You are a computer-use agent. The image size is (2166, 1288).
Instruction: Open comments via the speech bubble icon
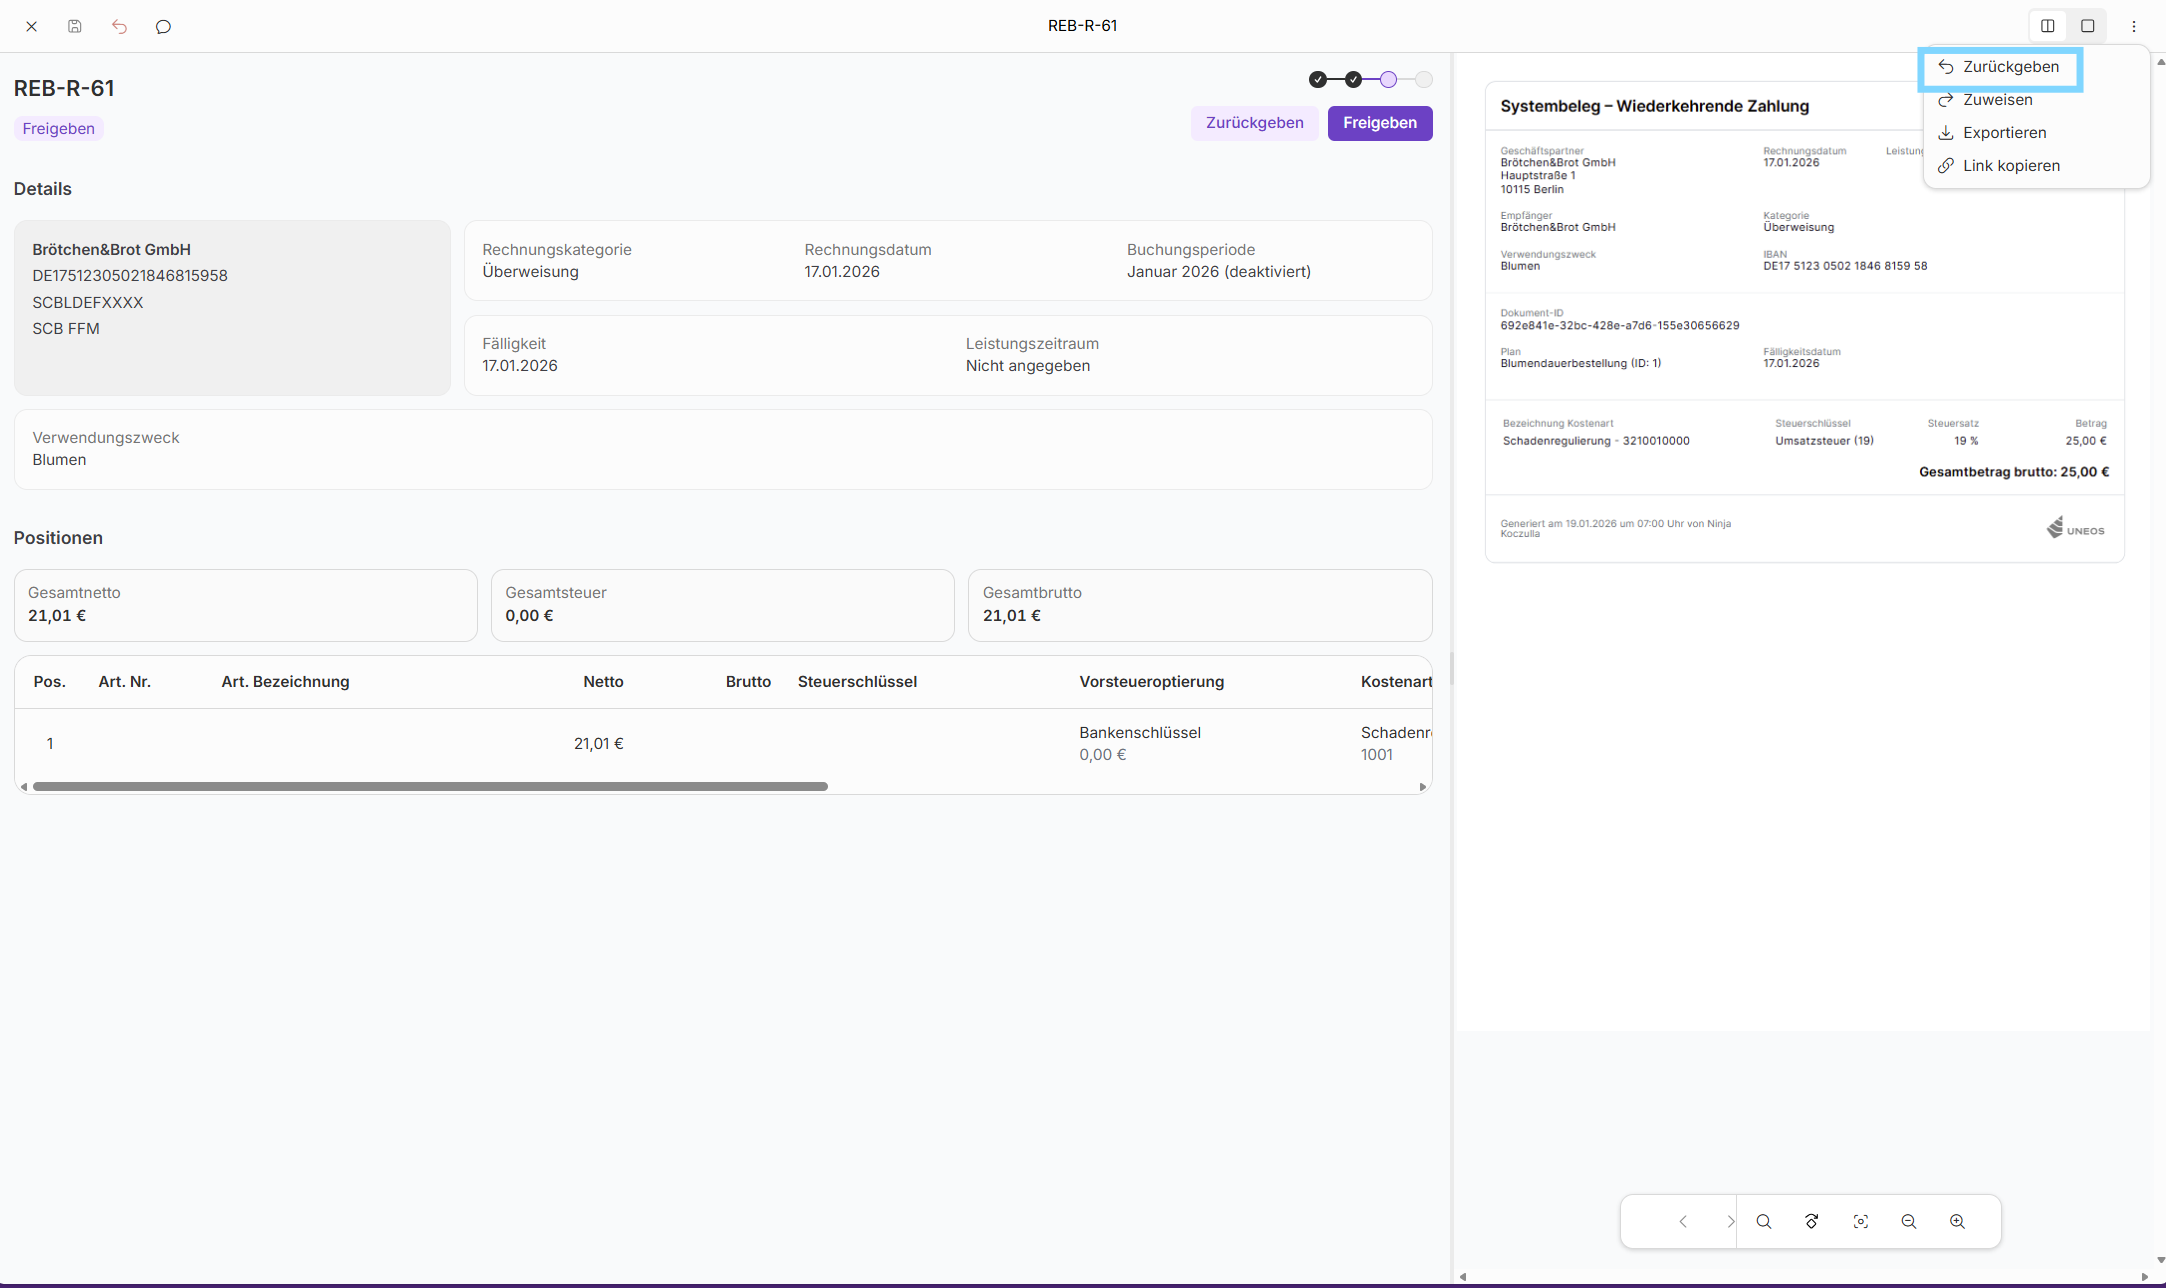163,26
